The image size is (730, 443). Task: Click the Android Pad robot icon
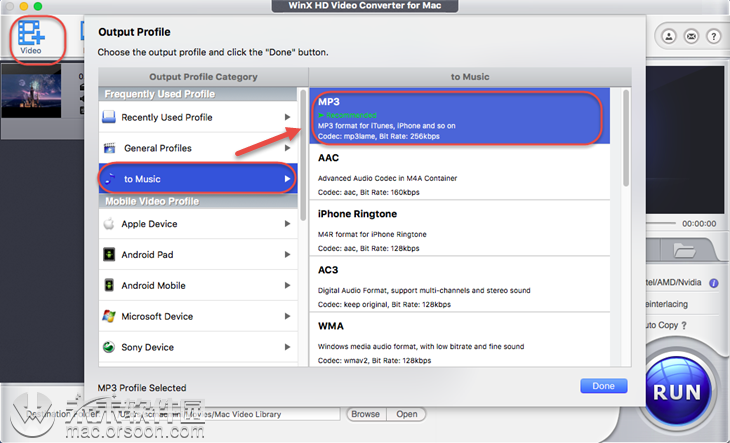[x=109, y=255]
